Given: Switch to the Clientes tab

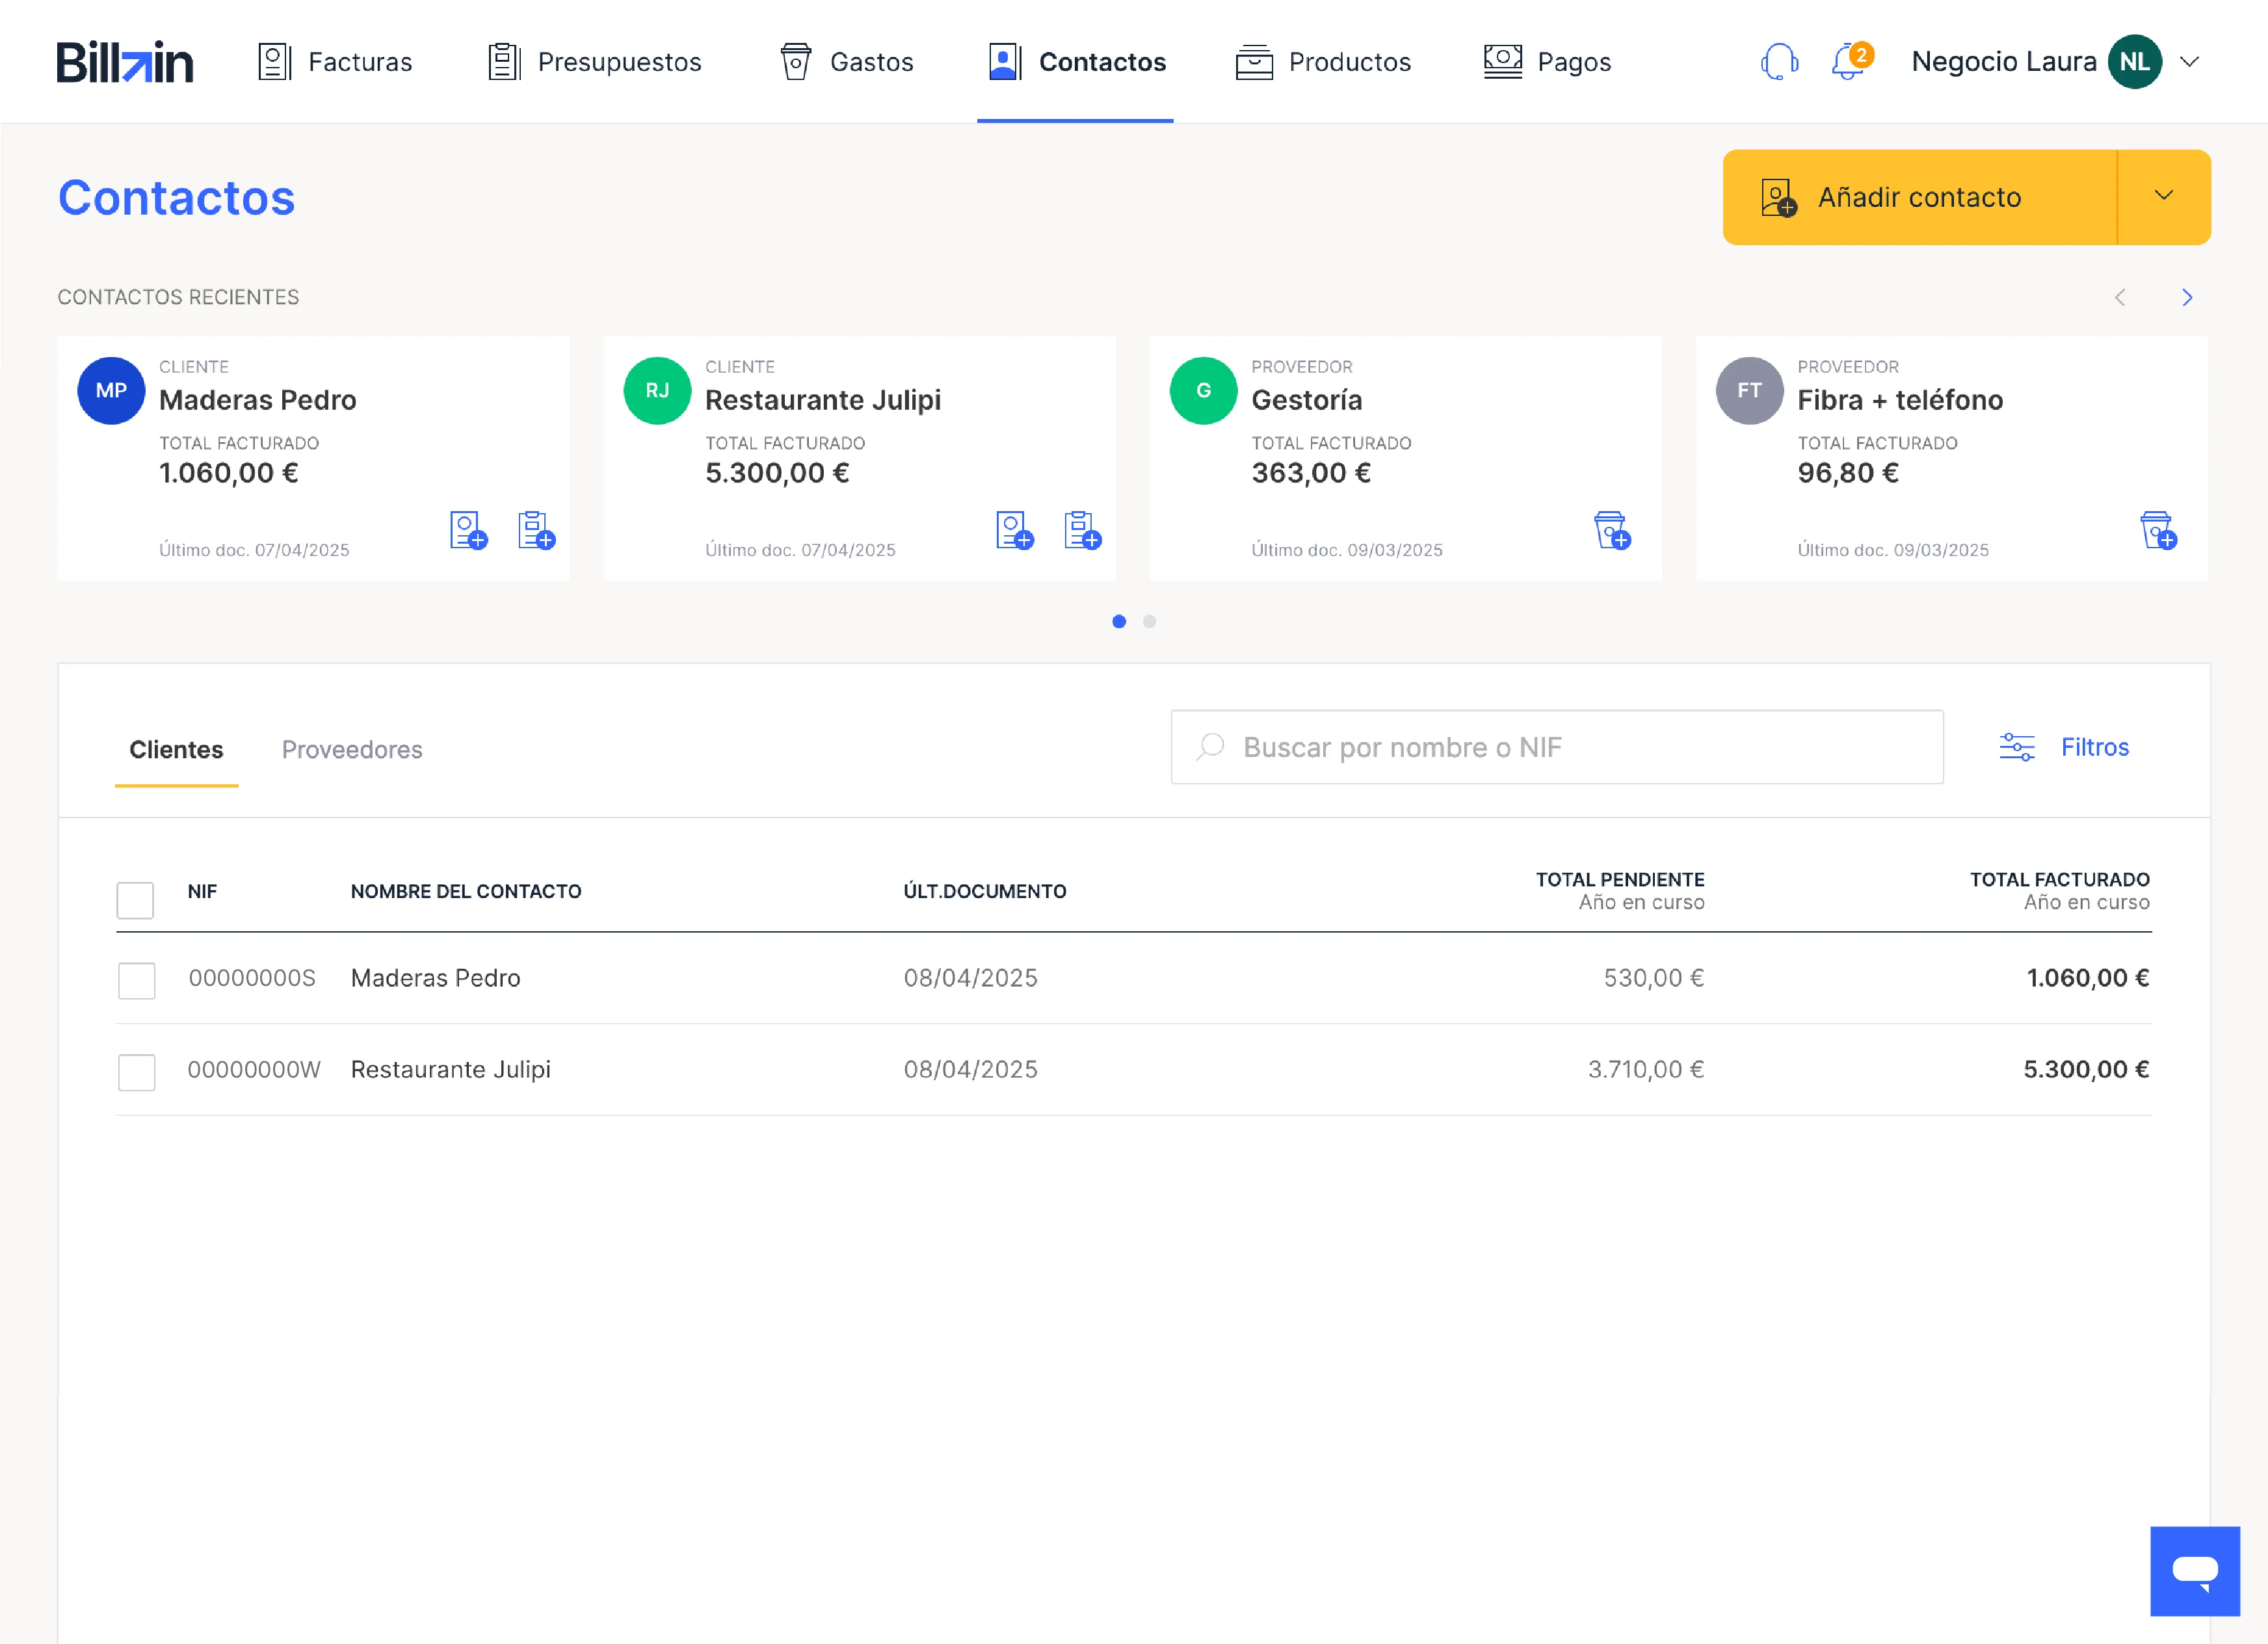Looking at the screenshot, I should [176, 749].
